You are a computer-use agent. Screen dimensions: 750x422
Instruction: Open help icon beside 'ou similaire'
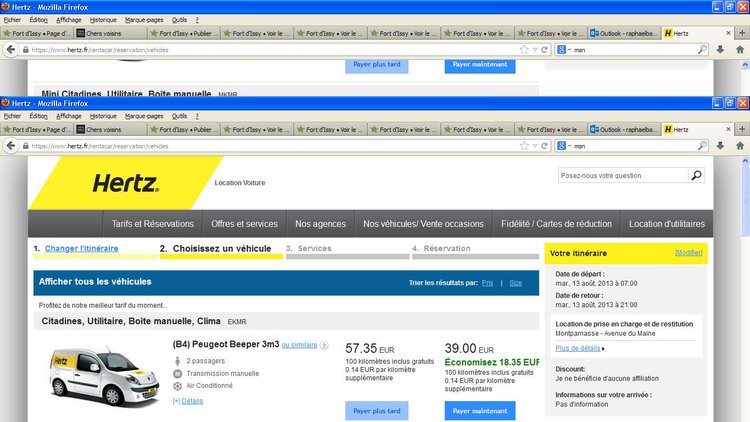(324, 345)
